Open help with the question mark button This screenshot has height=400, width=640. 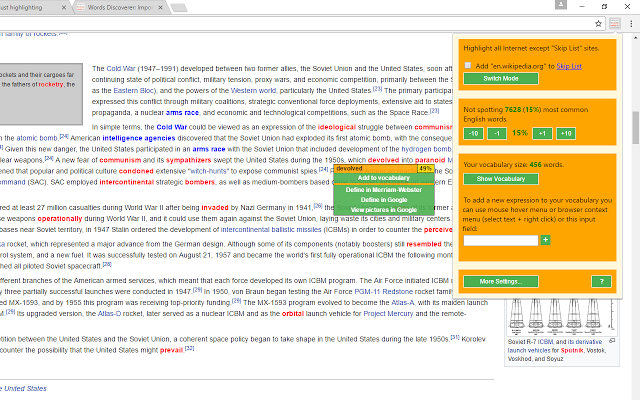tap(601, 281)
